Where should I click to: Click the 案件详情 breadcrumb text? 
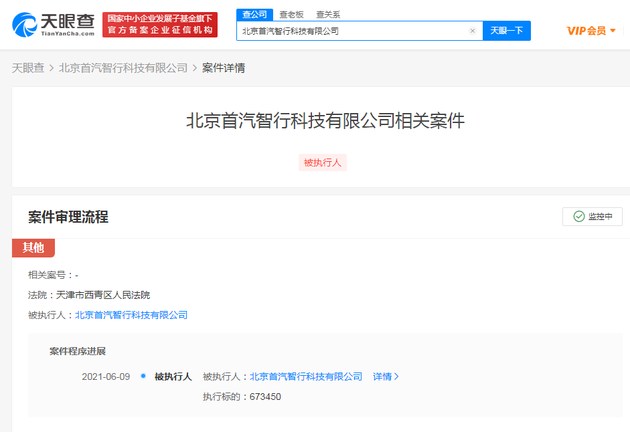point(223,68)
